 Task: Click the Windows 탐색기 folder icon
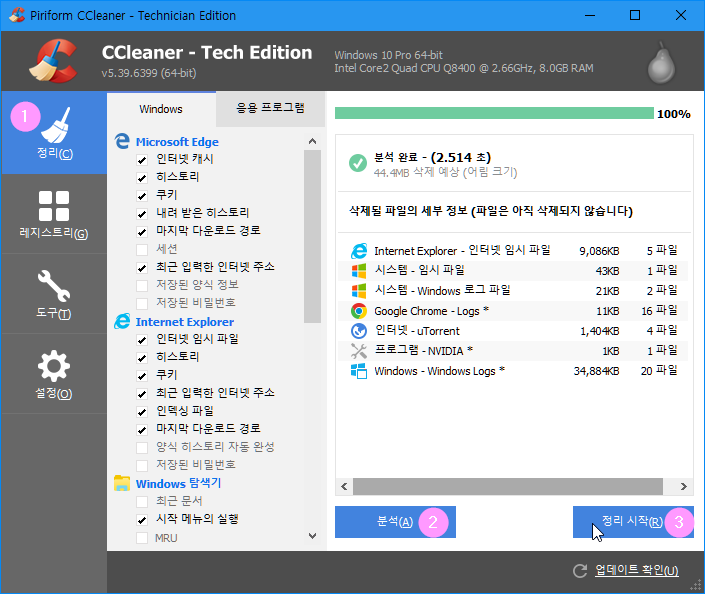[x=122, y=483]
